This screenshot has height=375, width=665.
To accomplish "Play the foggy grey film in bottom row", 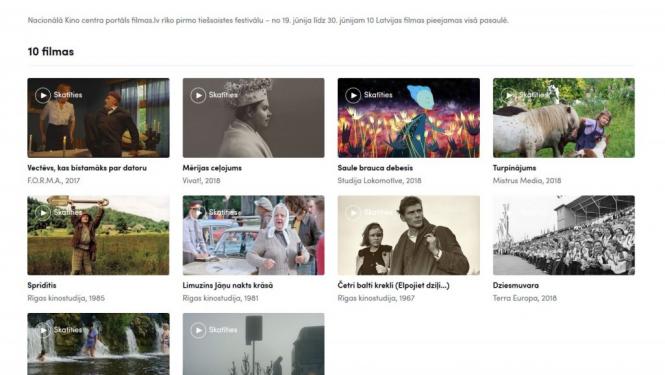I will pos(198,330).
